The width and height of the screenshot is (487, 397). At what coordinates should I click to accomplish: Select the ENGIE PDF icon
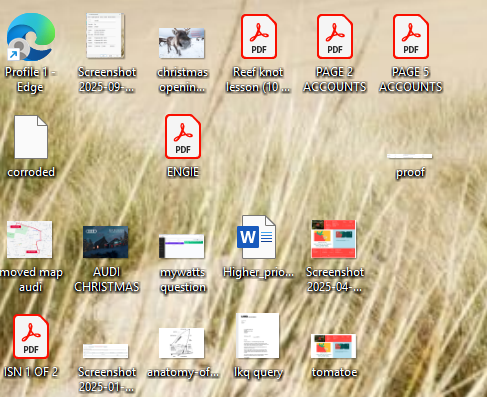point(183,136)
